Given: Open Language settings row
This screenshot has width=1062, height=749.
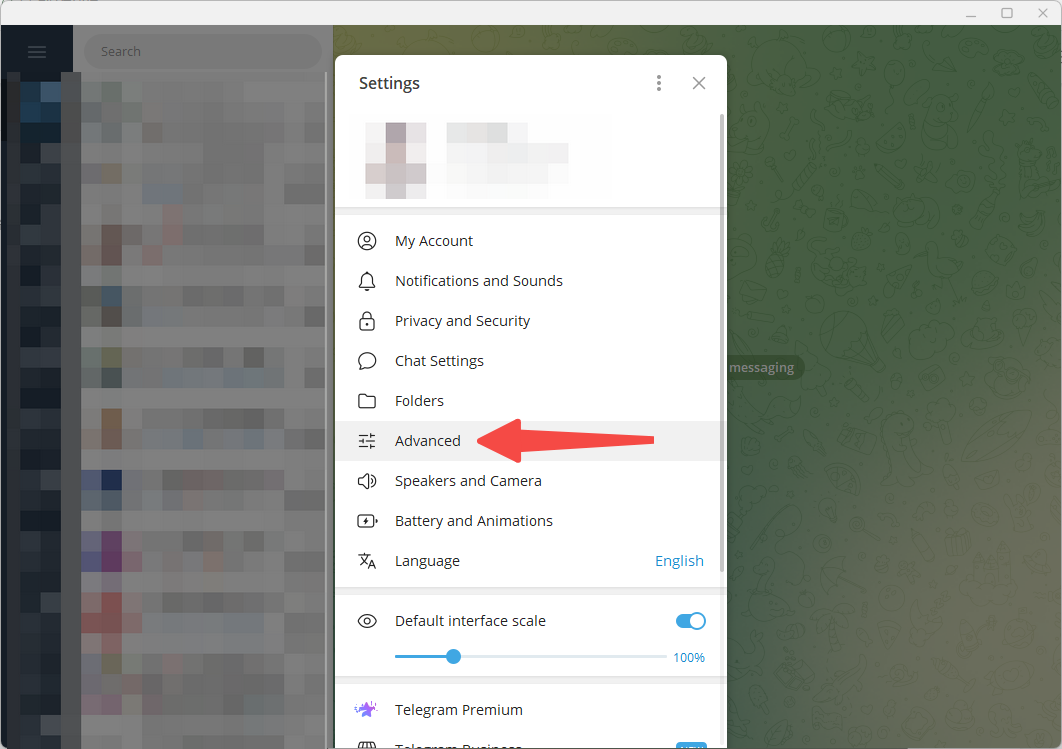Looking at the screenshot, I should tap(530, 561).
